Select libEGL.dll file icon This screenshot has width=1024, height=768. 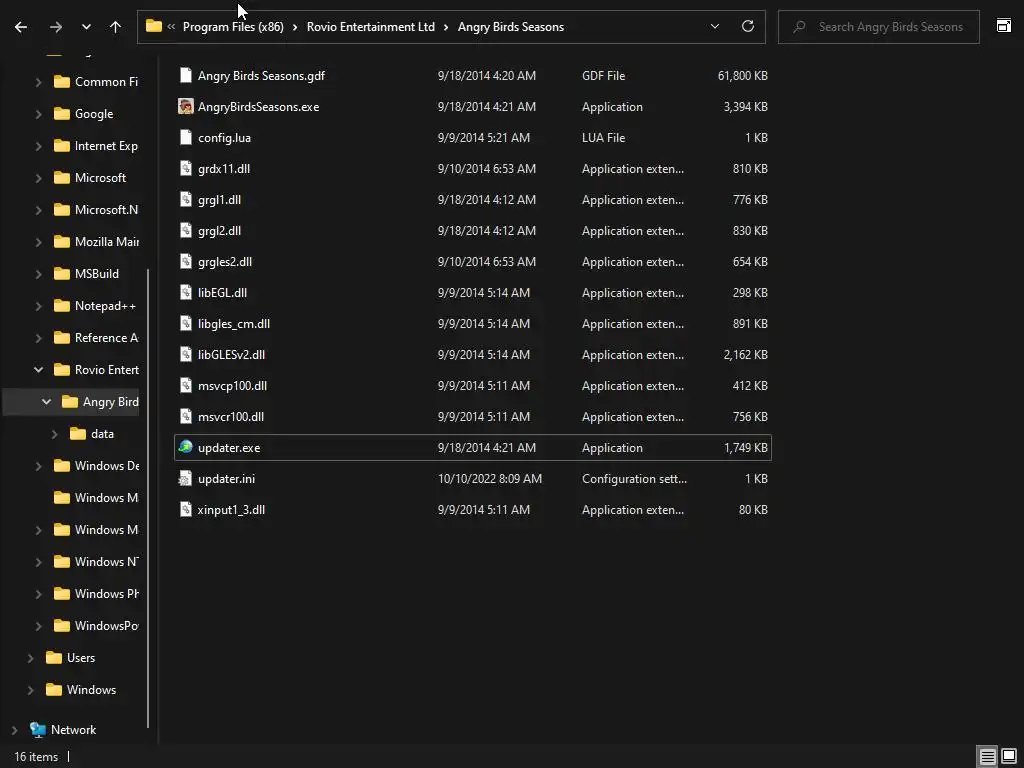click(x=186, y=292)
